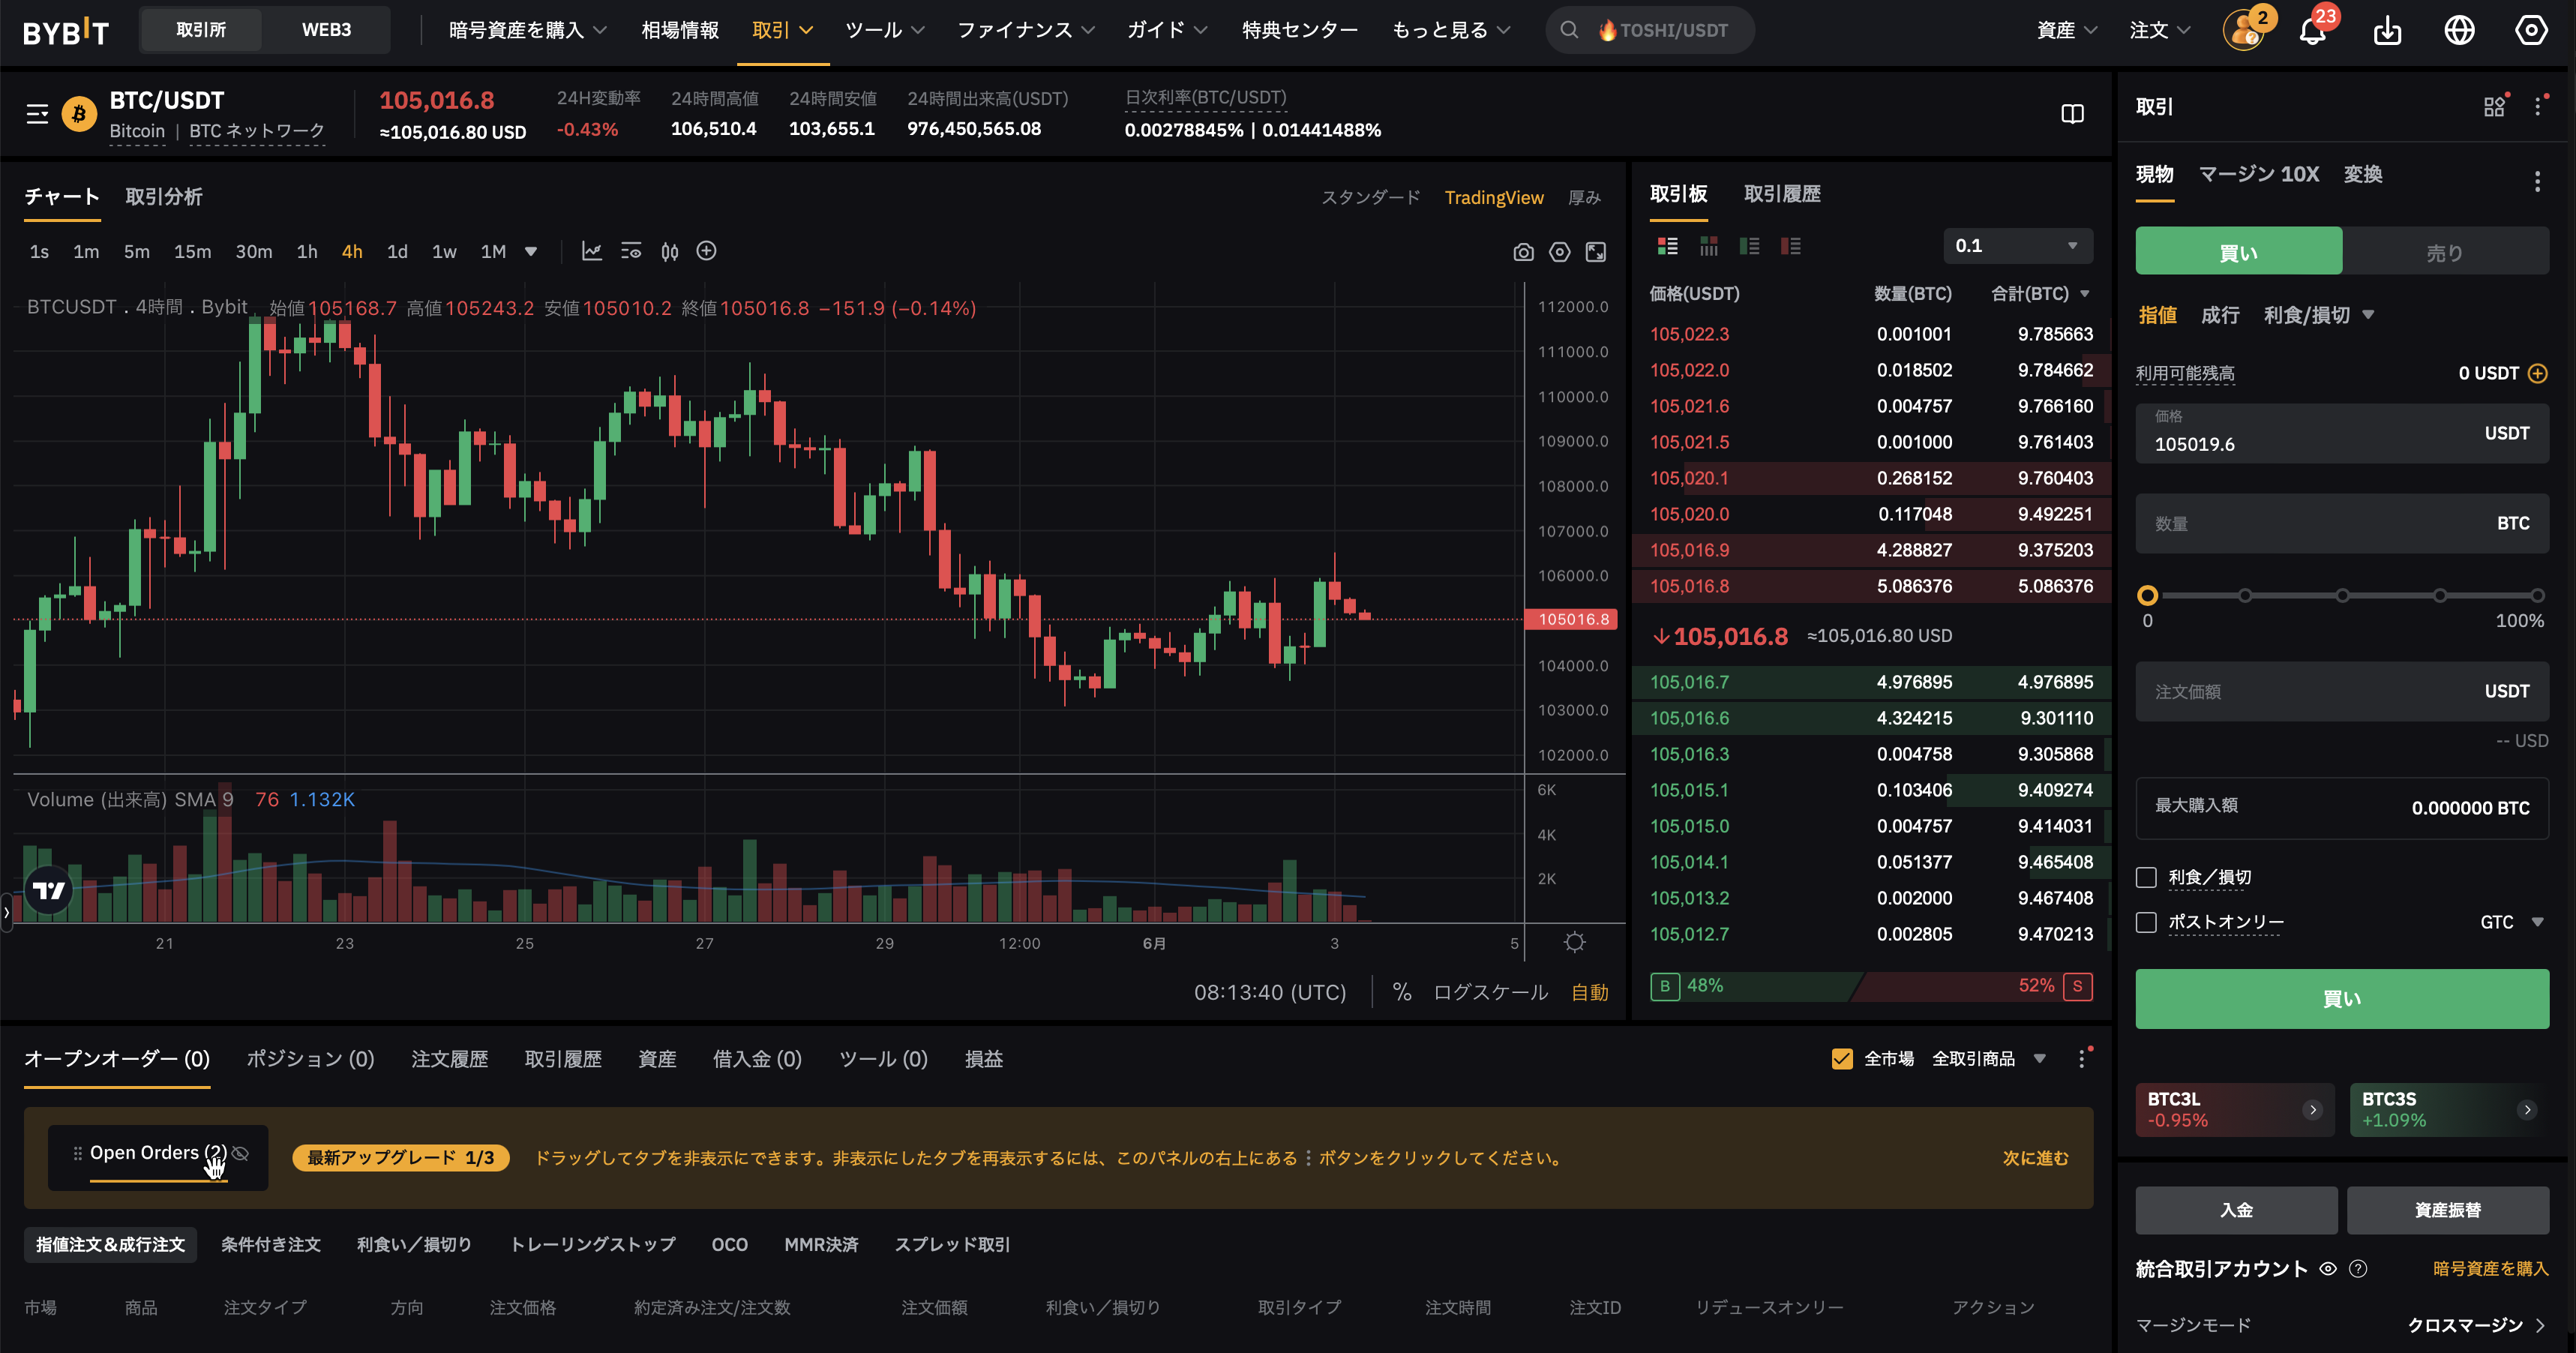Toggle account balance visibility eye icon
Viewport: 2576px width, 1353px height.
point(2328,1268)
